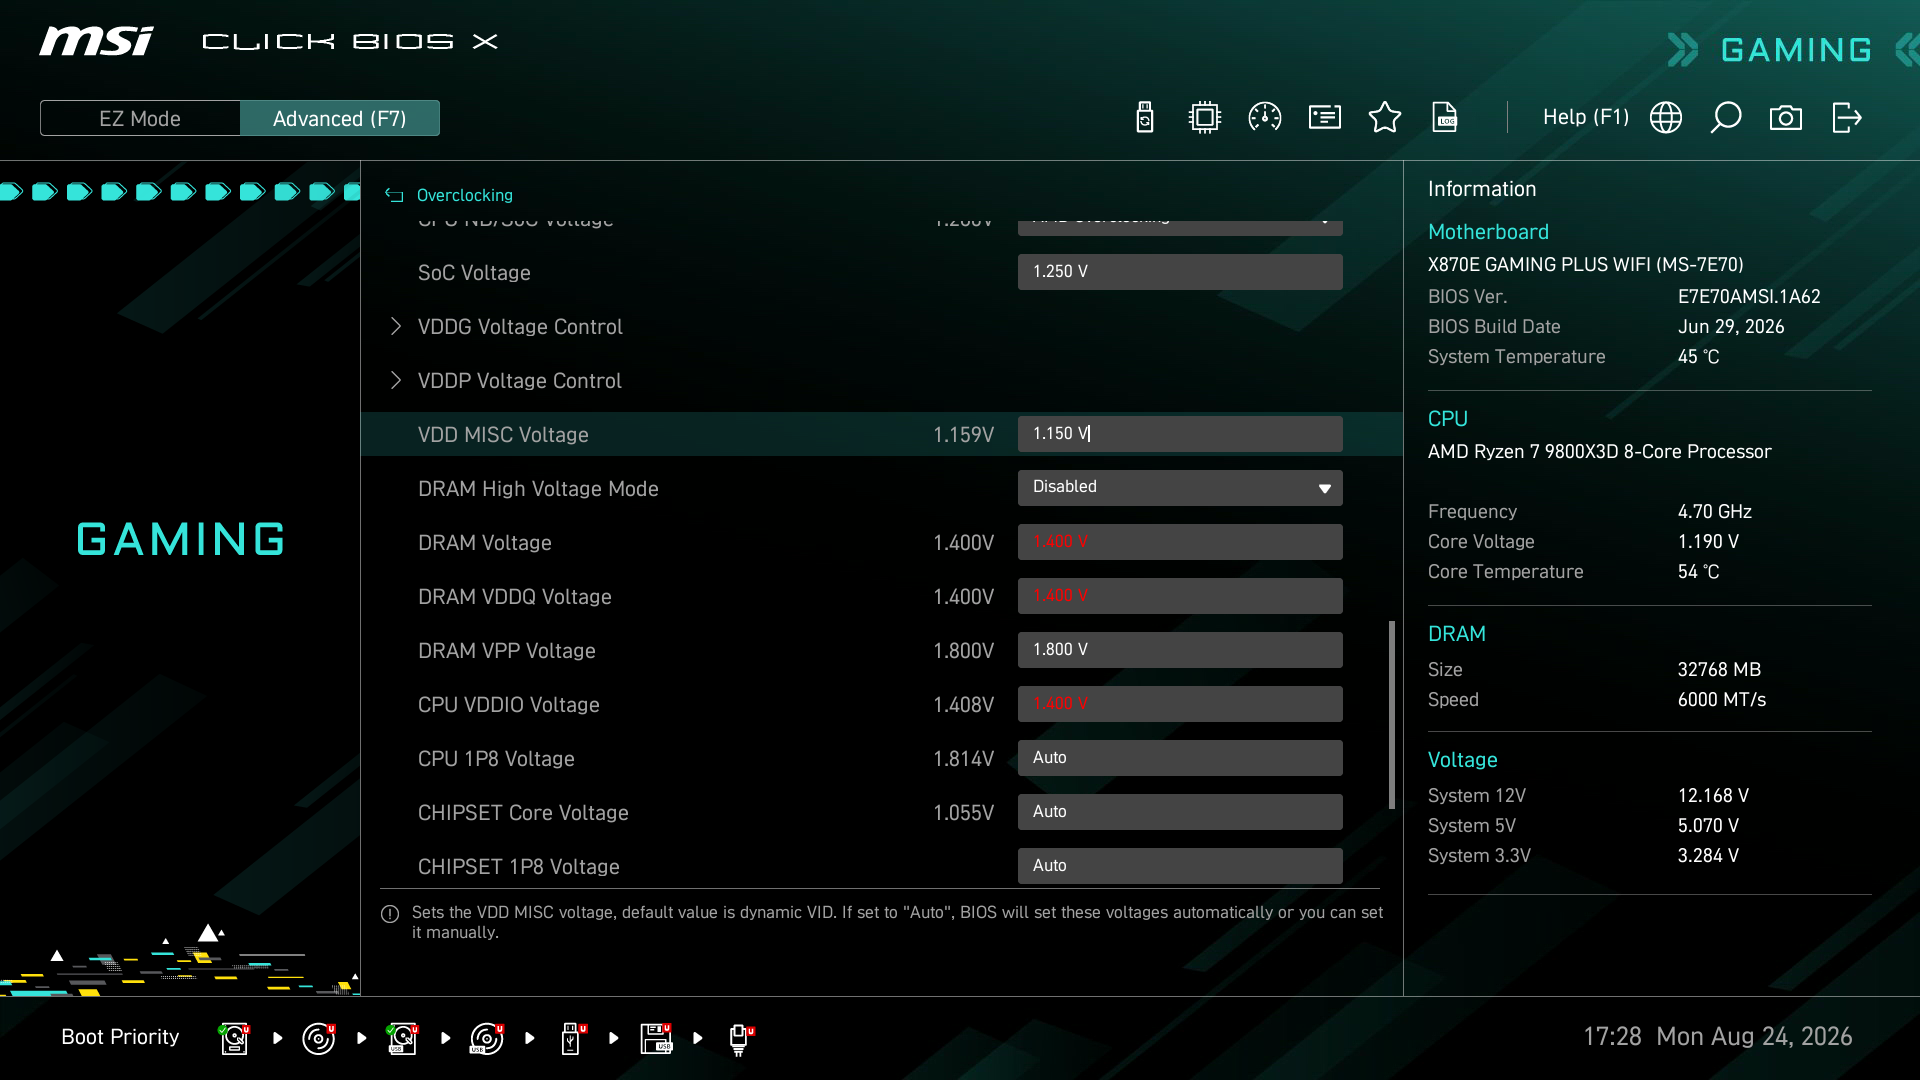Select the DRAM High Voltage Mode label
The image size is (1920, 1080).
538,489
